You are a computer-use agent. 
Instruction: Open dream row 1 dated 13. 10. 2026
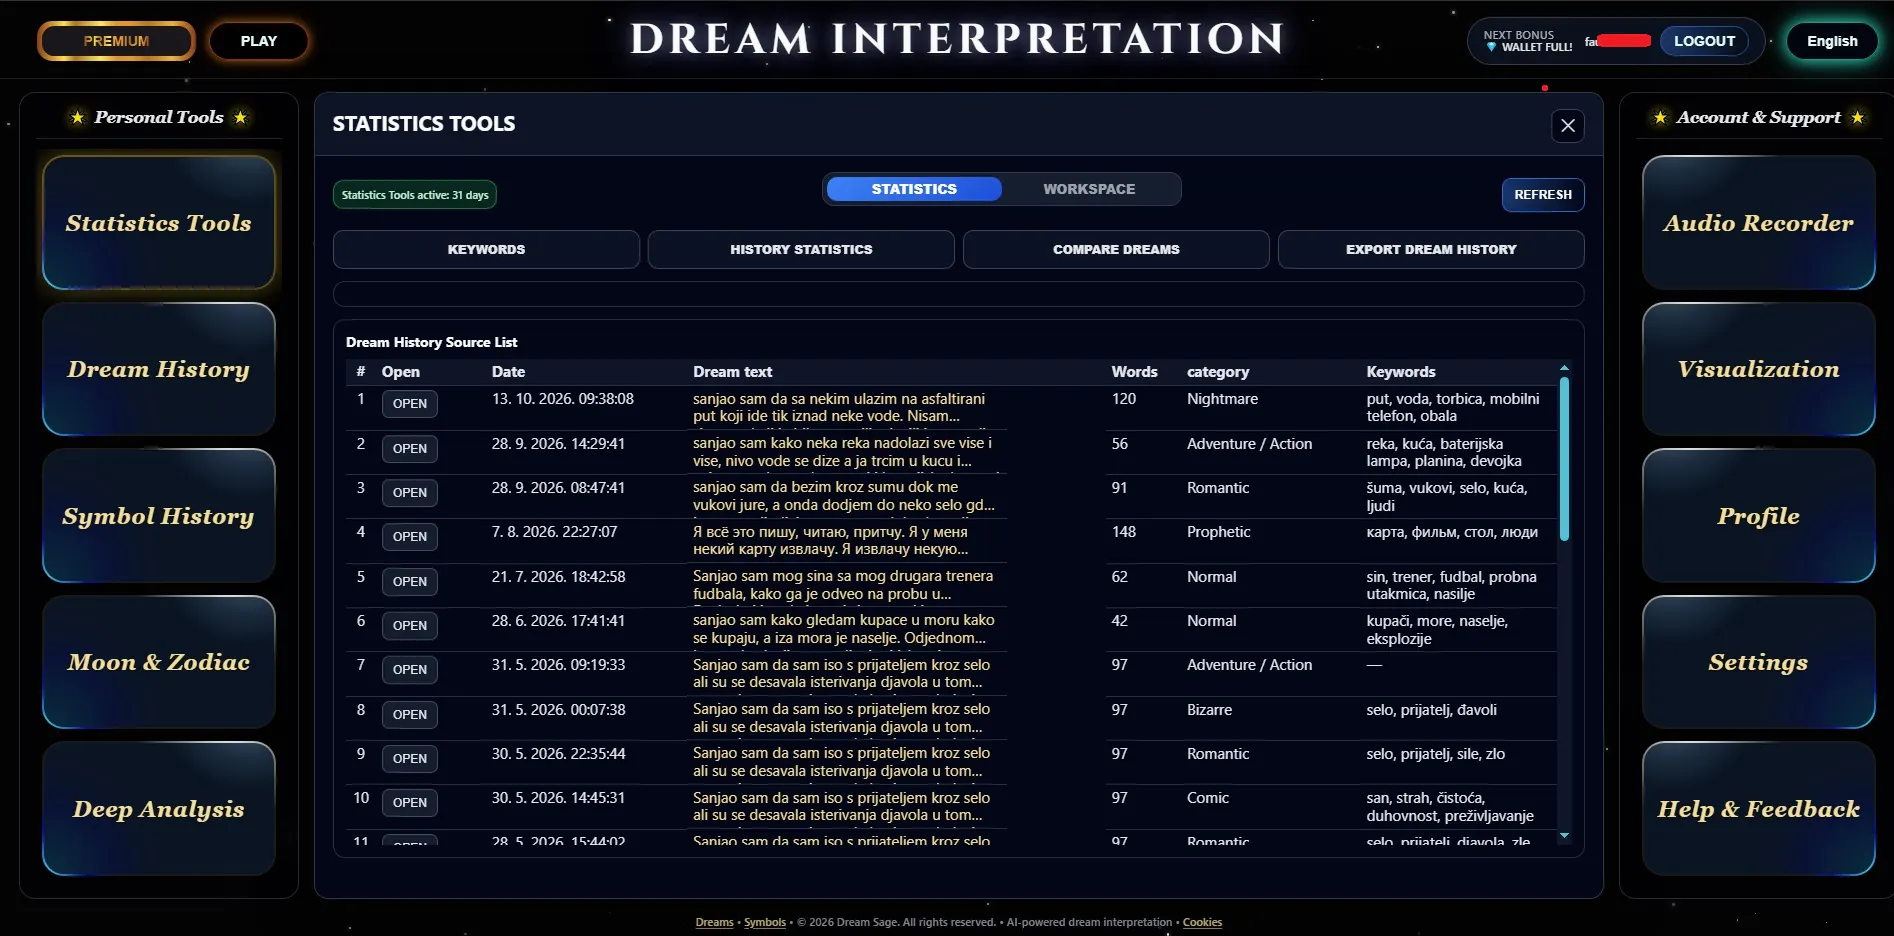(x=409, y=404)
